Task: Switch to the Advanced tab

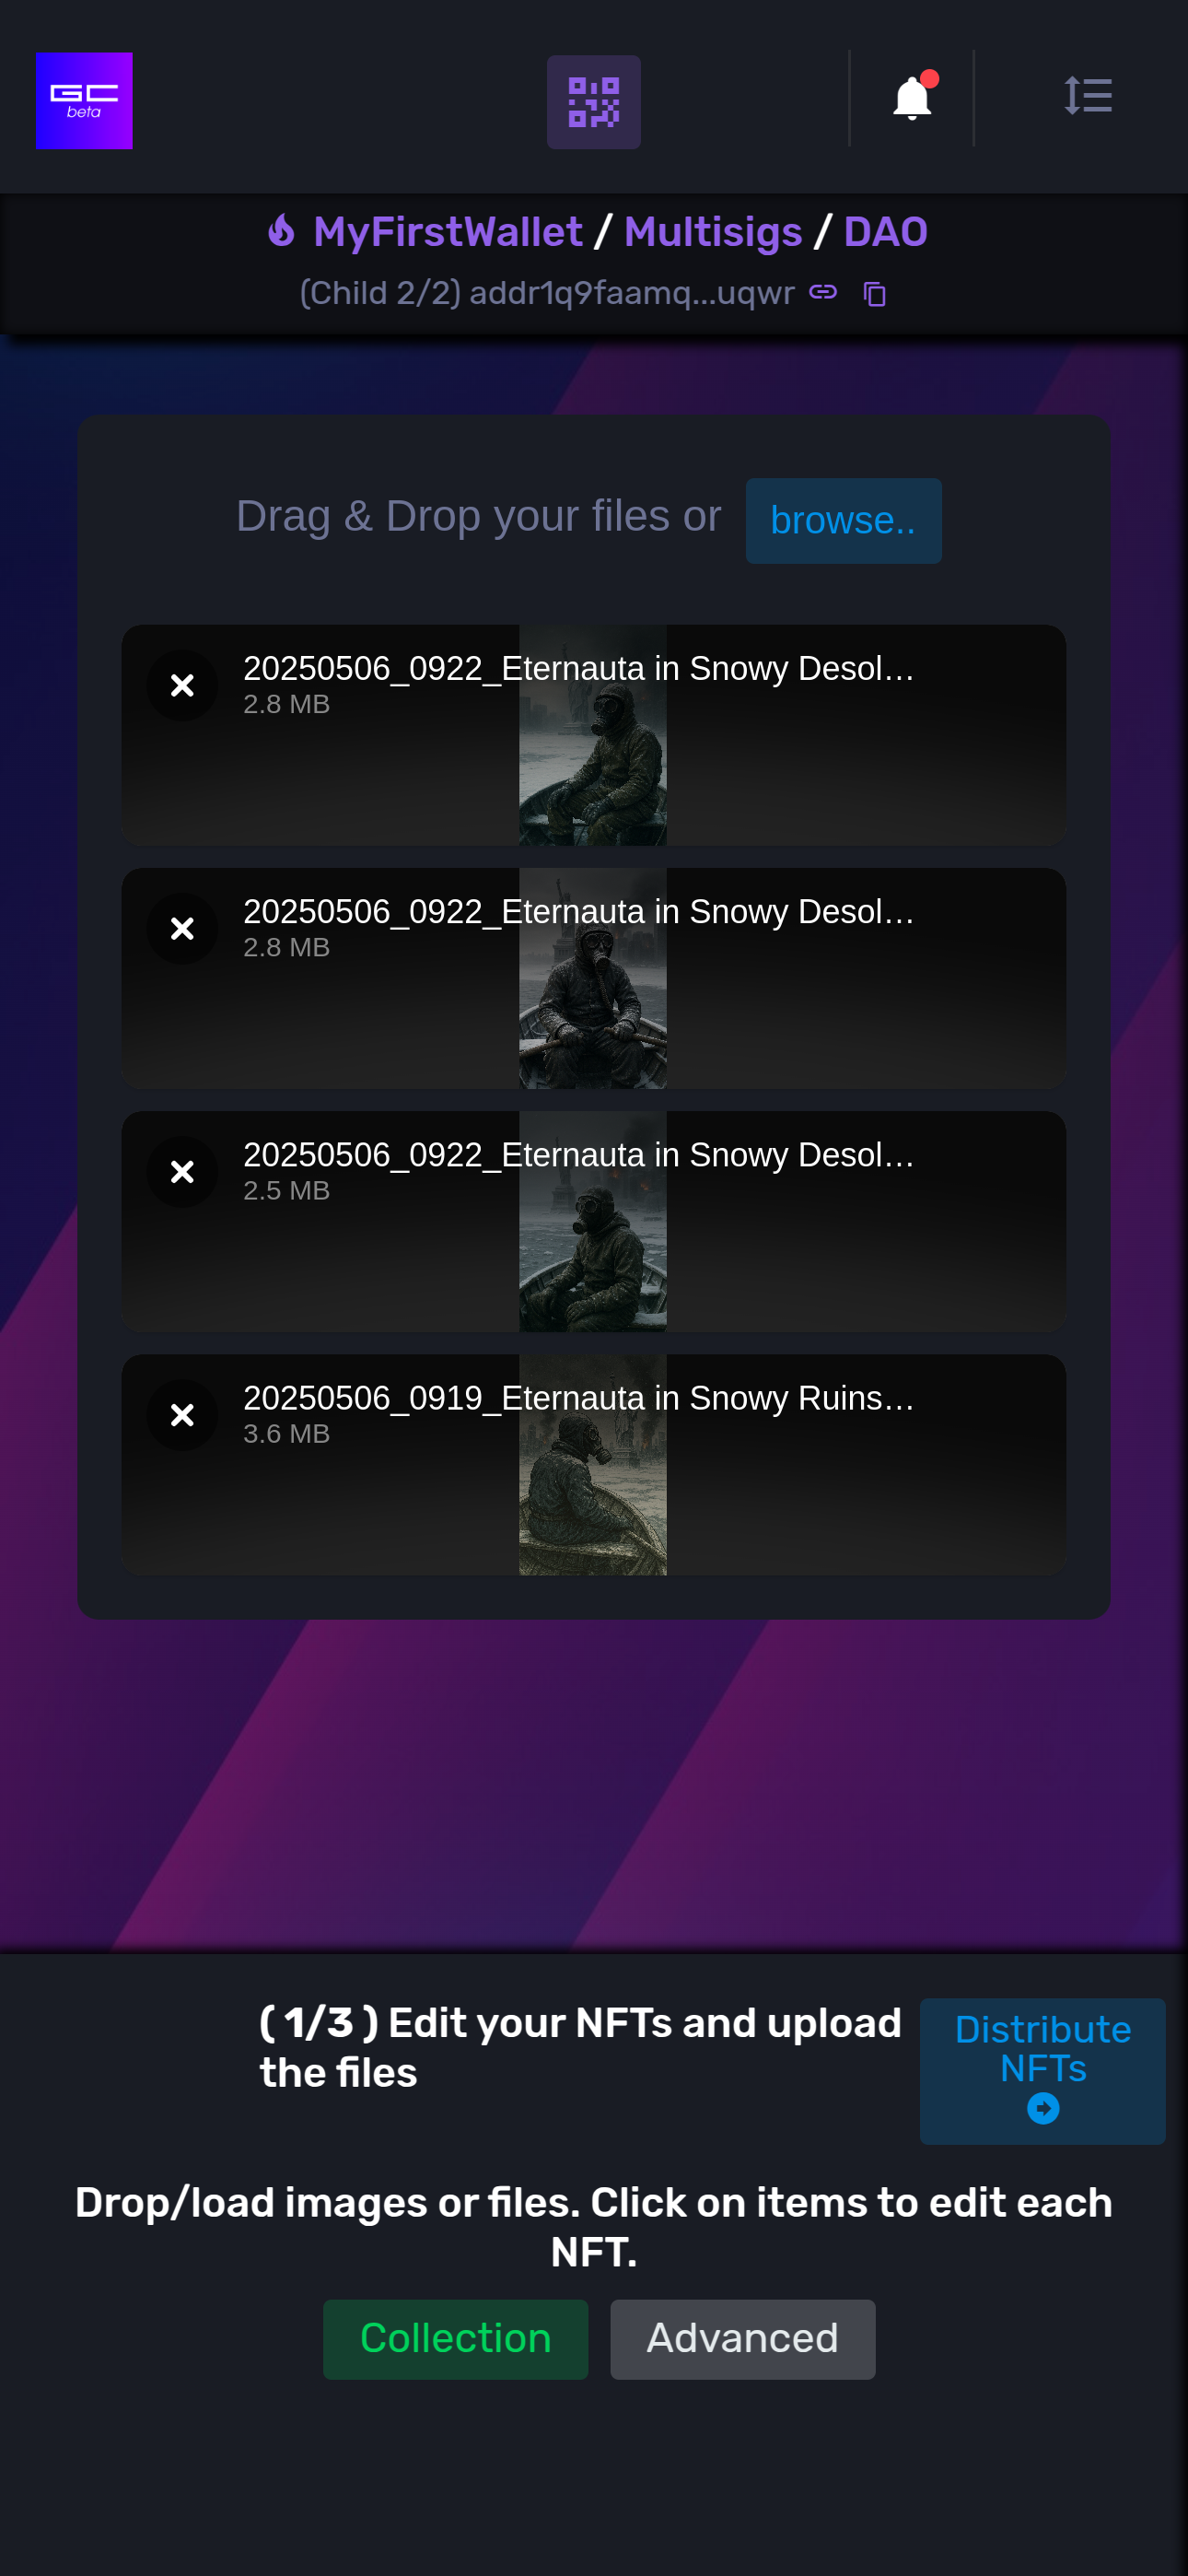Action: (742, 2339)
